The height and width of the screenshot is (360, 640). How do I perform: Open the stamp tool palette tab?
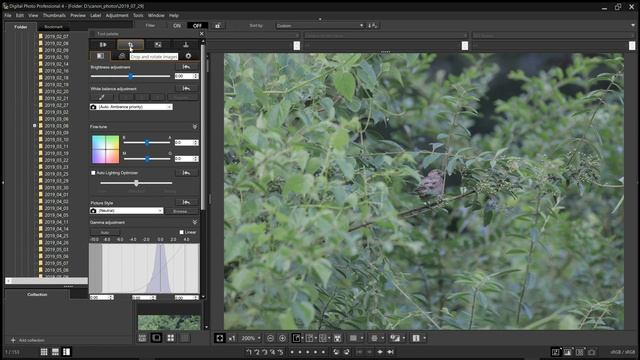[186, 44]
